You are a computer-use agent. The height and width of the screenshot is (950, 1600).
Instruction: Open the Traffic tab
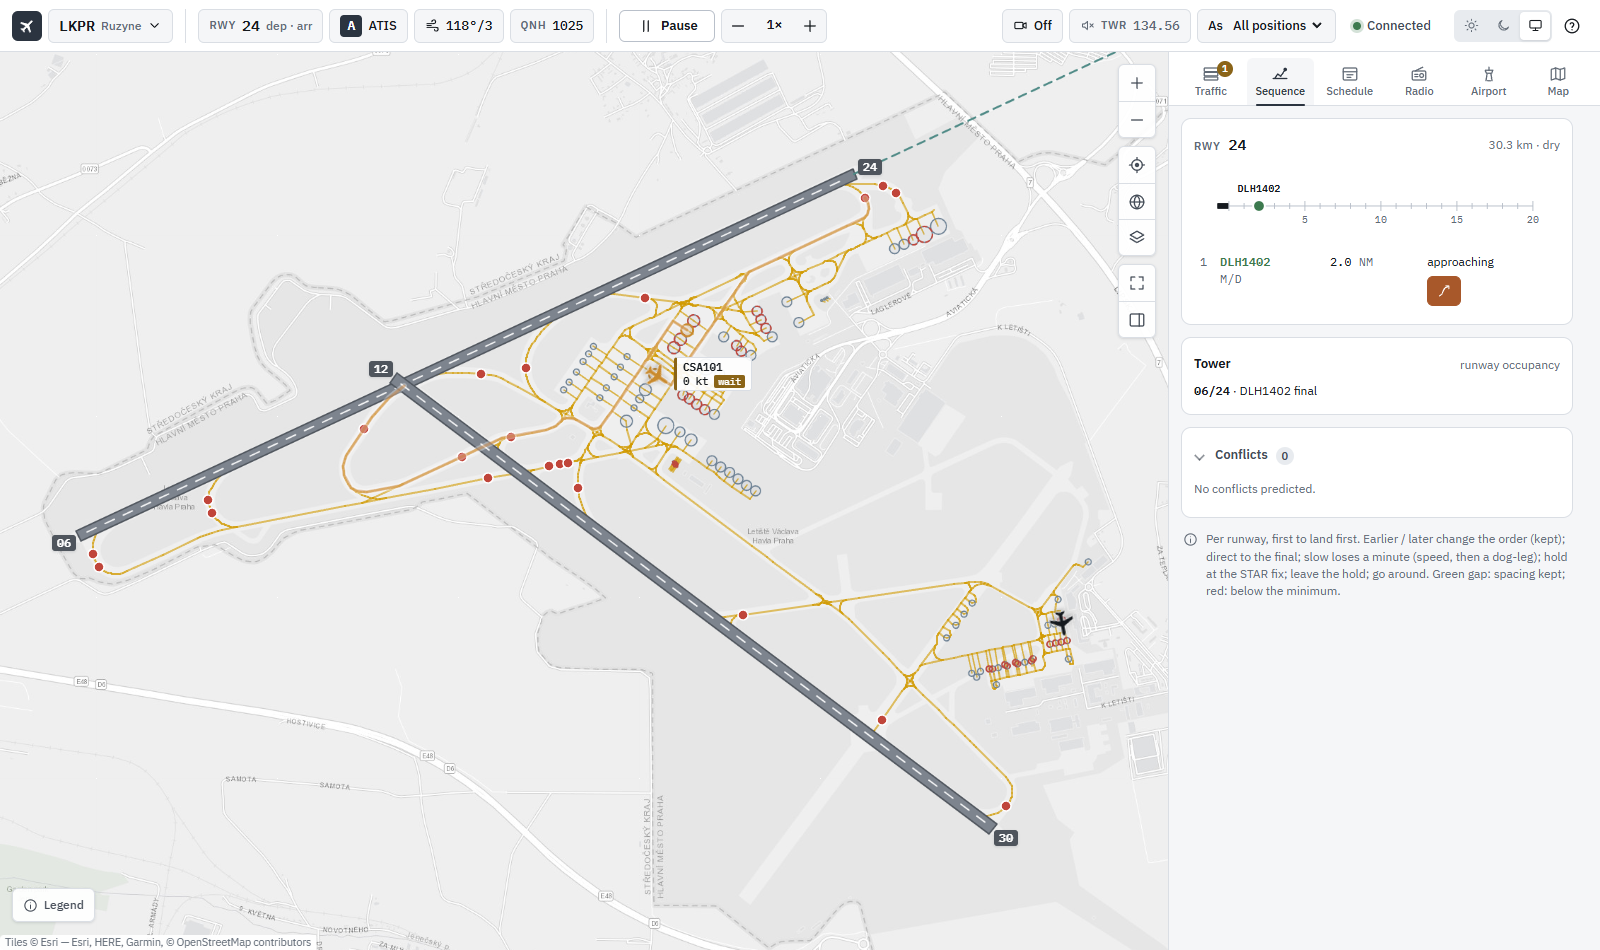(1210, 81)
